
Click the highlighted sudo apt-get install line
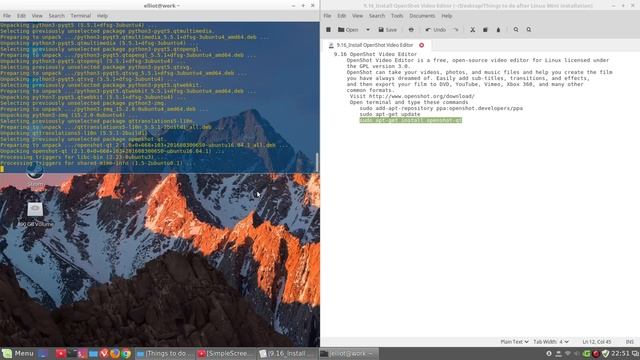click(411, 120)
